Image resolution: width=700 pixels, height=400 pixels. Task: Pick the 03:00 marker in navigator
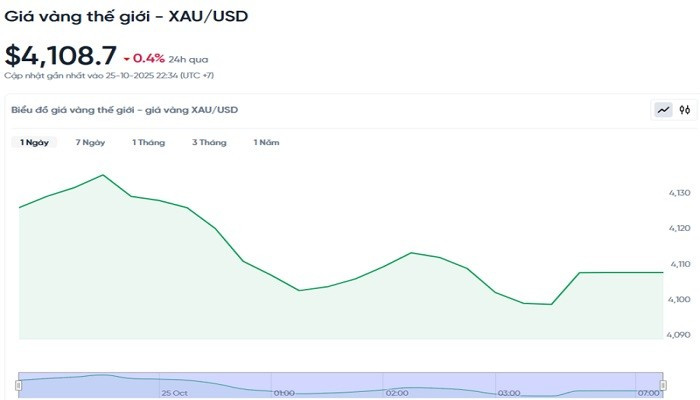(509, 393)
